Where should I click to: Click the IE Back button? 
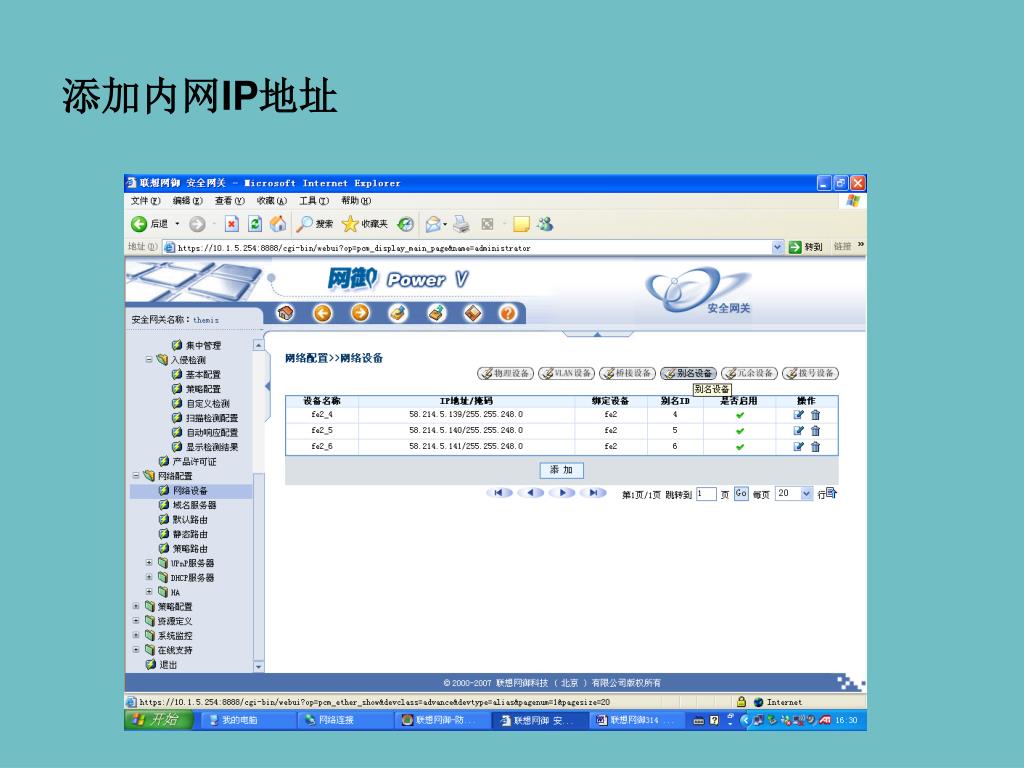pyautogui.click(x=150, y=224)
